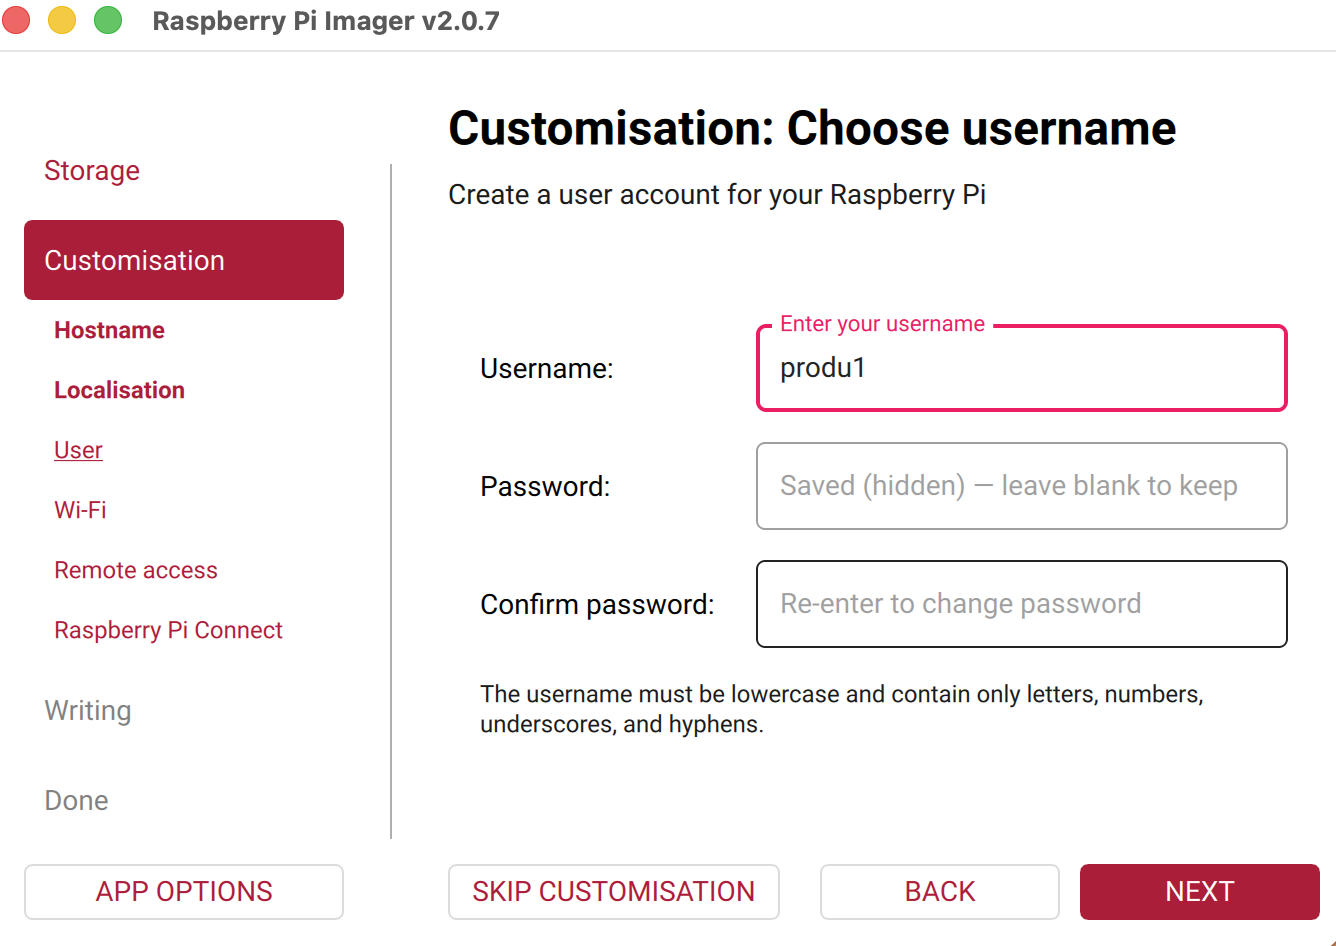Open Localisation sub-step
Image resolution: width=1336 pixels, height=946 pixels.
coord(119,390)
